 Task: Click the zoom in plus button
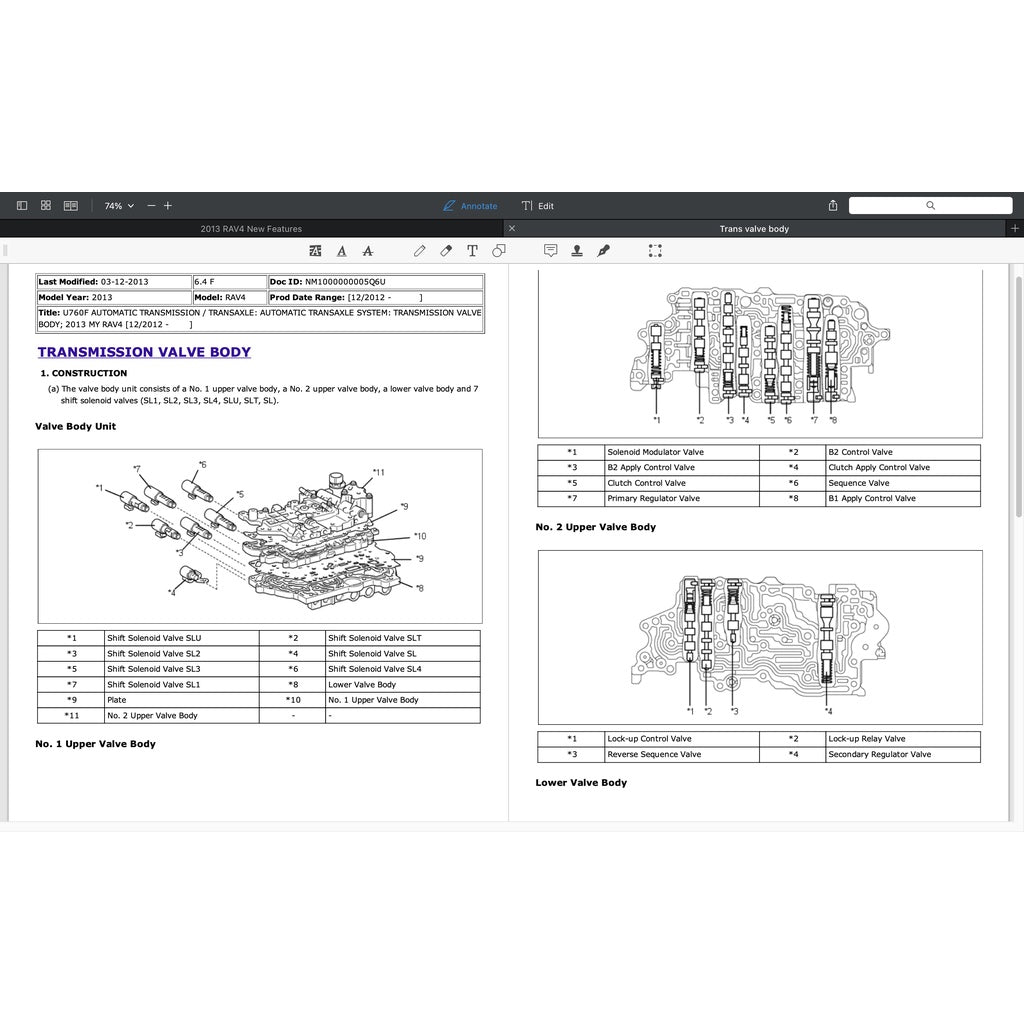click(168, 206)
